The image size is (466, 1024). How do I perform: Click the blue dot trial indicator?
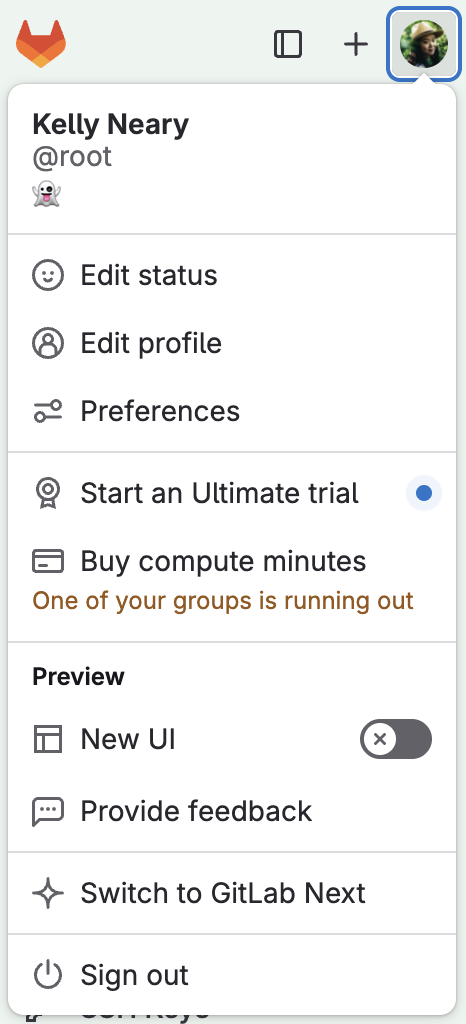pyautogui.click(x=424, y=493)
